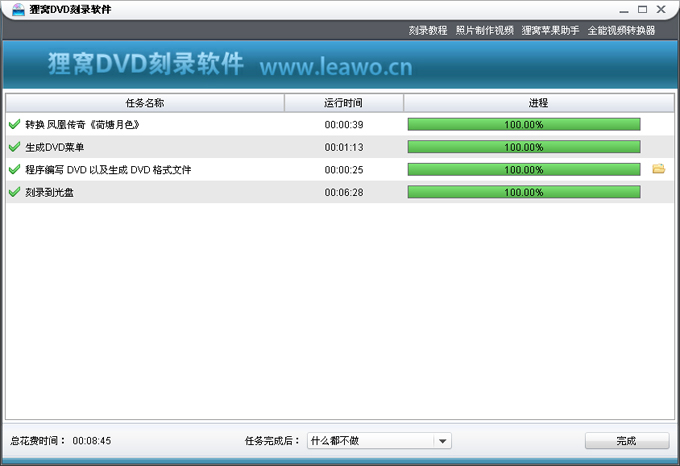680x466 pixels.
Task: Sort by the 进程 column header
Action: pos(539,103)
